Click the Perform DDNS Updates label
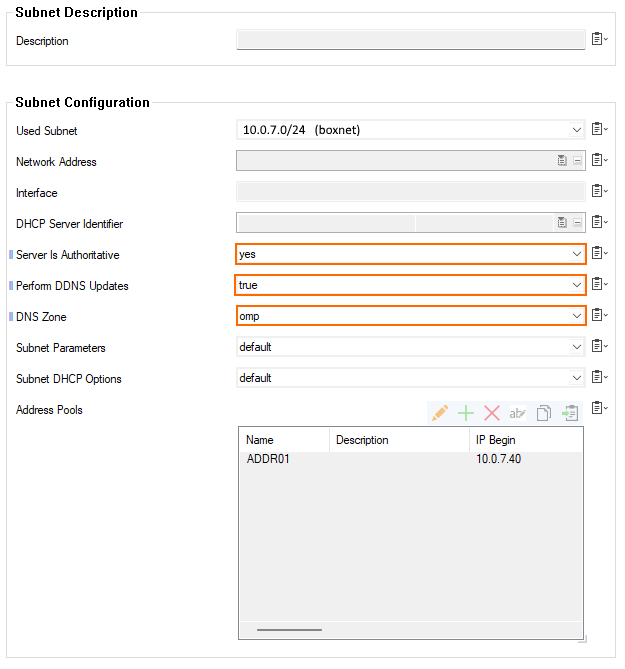625x669 pixels. pos(72,286)
